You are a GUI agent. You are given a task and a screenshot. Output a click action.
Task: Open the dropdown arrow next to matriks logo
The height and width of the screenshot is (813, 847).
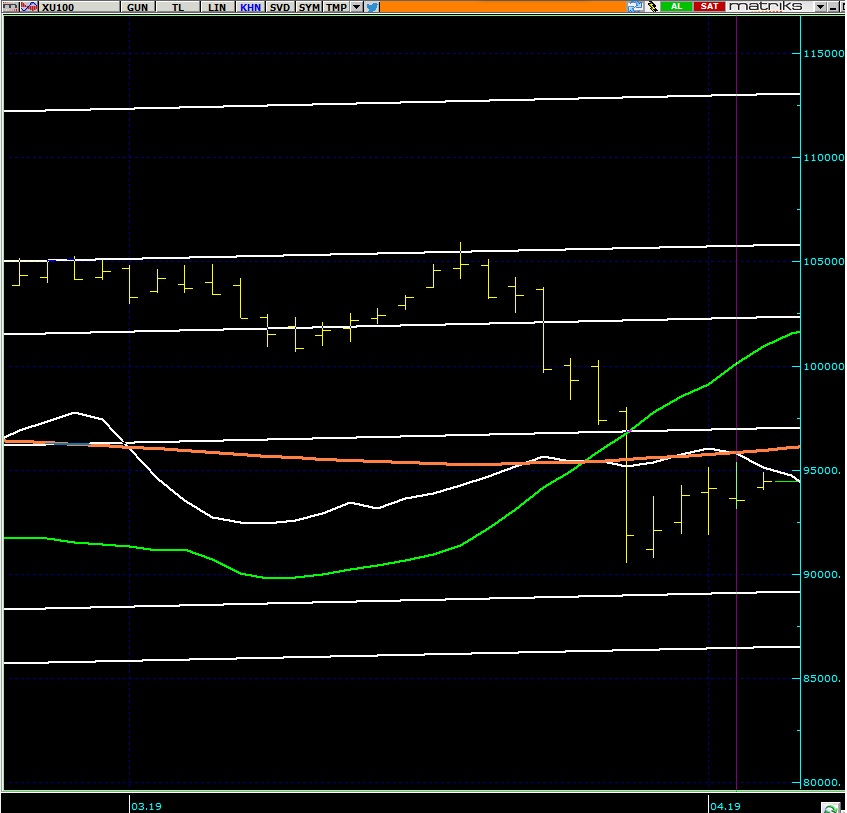pos(820,7)
